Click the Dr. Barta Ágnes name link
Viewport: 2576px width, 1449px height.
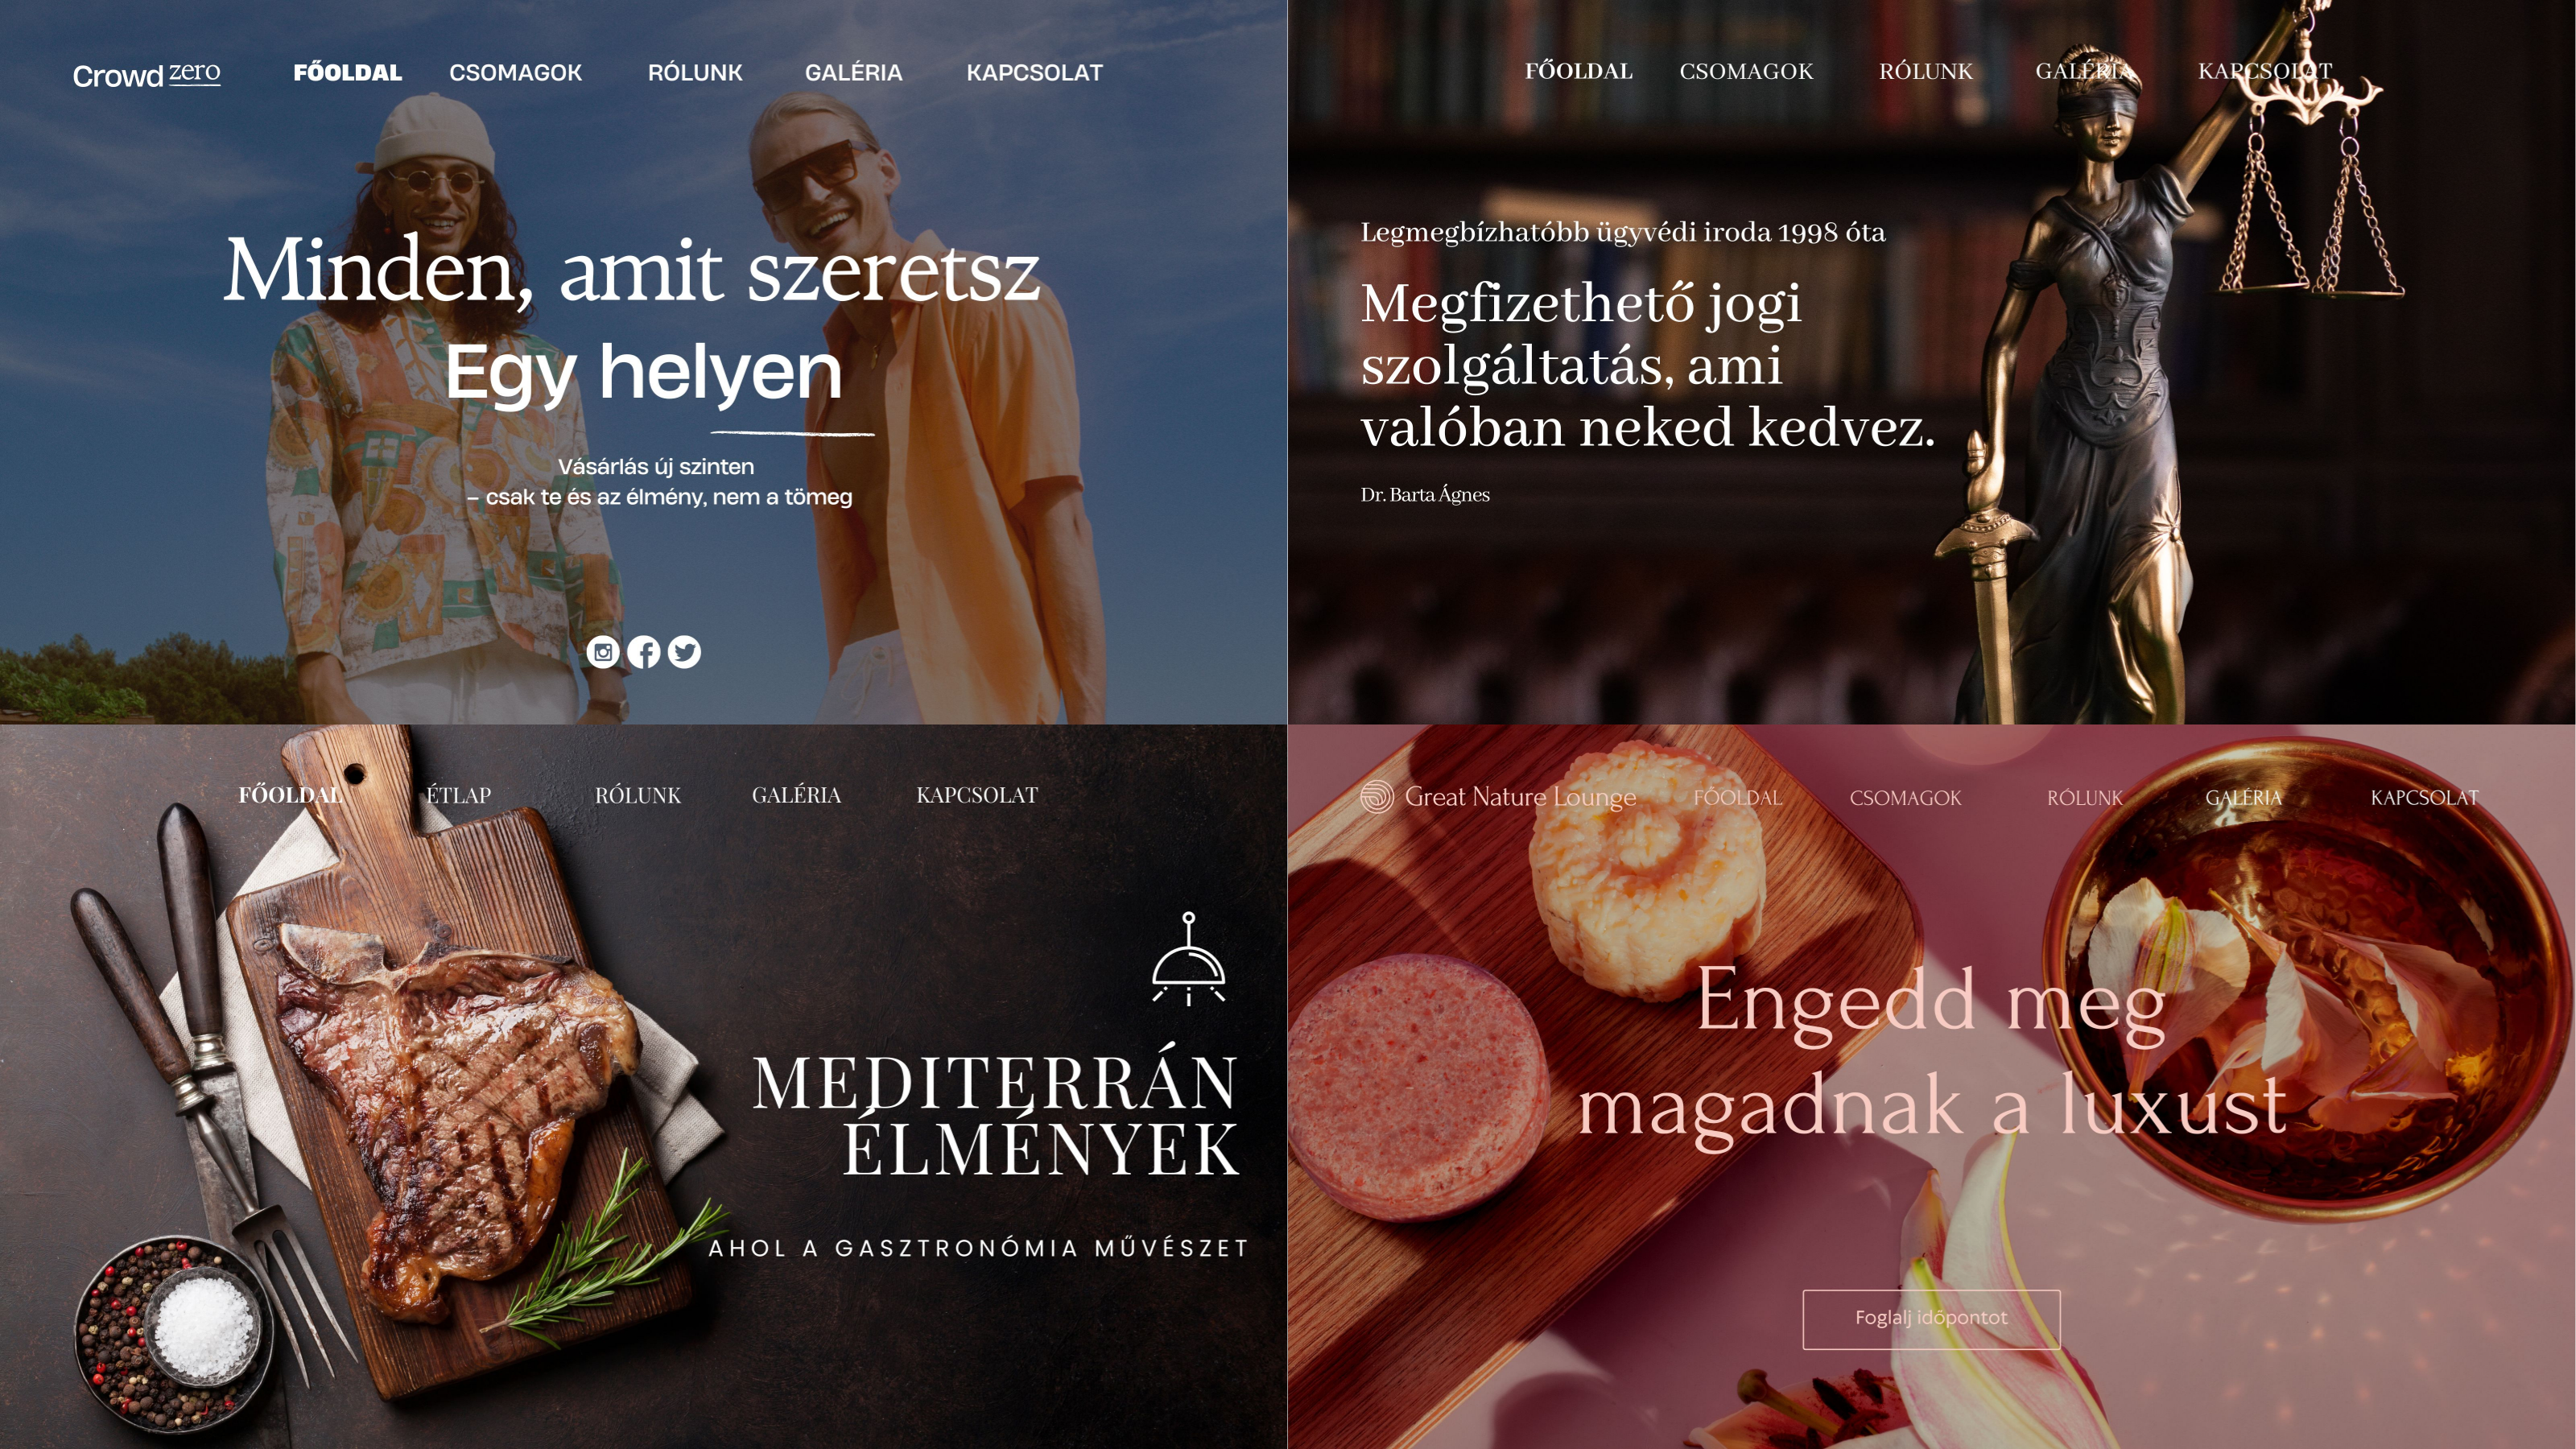[1425, 495]
